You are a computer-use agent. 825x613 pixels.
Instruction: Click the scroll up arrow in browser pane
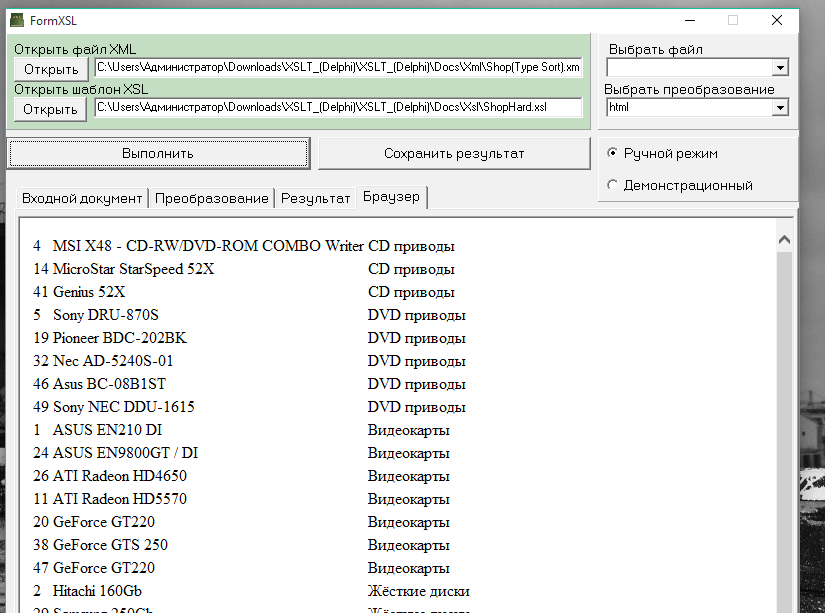(x=784, y=240)
